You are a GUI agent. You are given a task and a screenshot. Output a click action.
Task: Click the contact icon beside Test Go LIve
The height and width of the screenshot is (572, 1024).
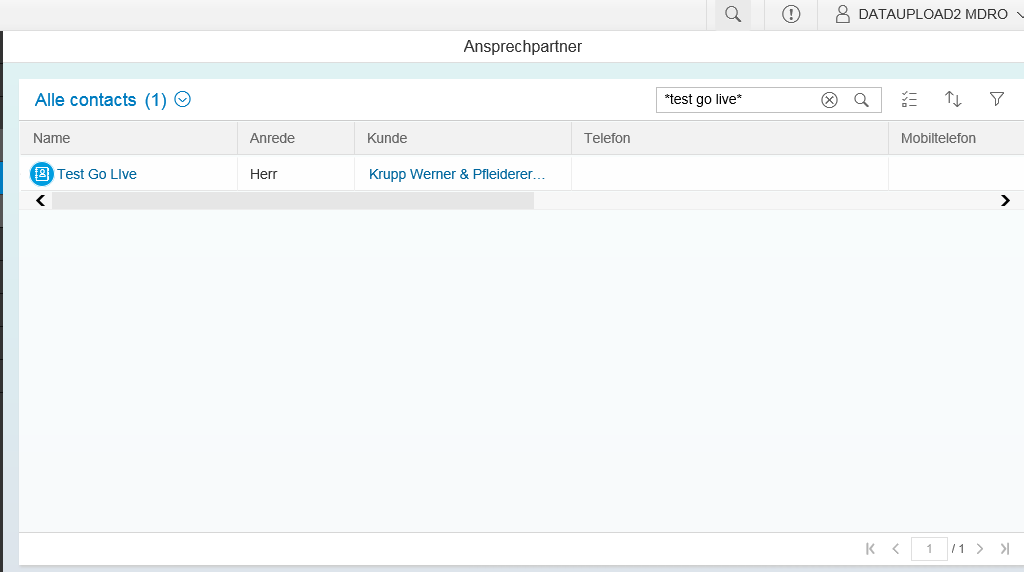click(42, 174)
